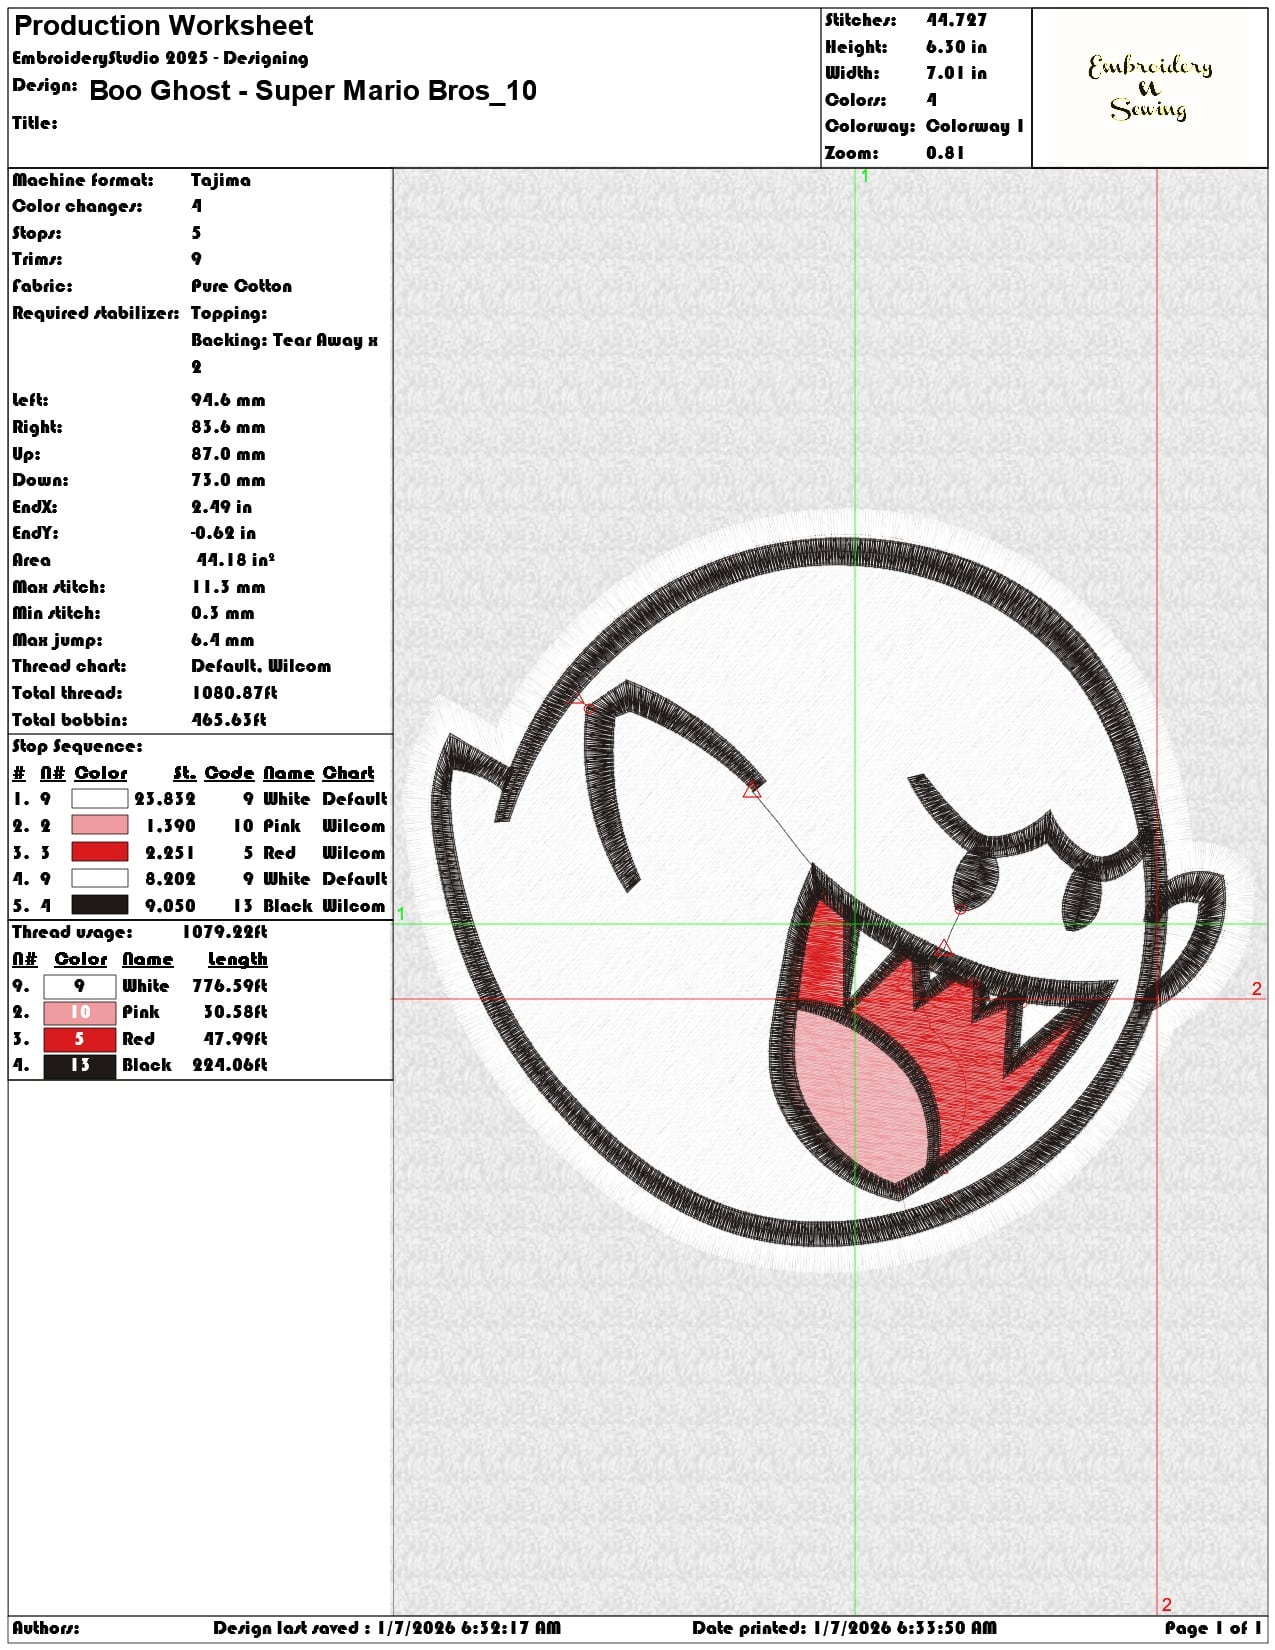The height and width of the screenshot is (1650, 1275).
Task: Click the 'Production Worksheet' heading
Action: click(164, 26)
